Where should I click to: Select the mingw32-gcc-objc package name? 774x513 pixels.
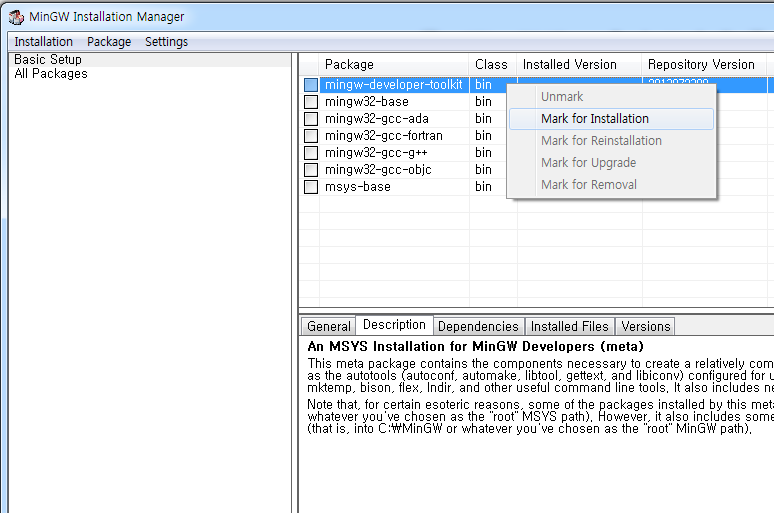click(378, 170)
